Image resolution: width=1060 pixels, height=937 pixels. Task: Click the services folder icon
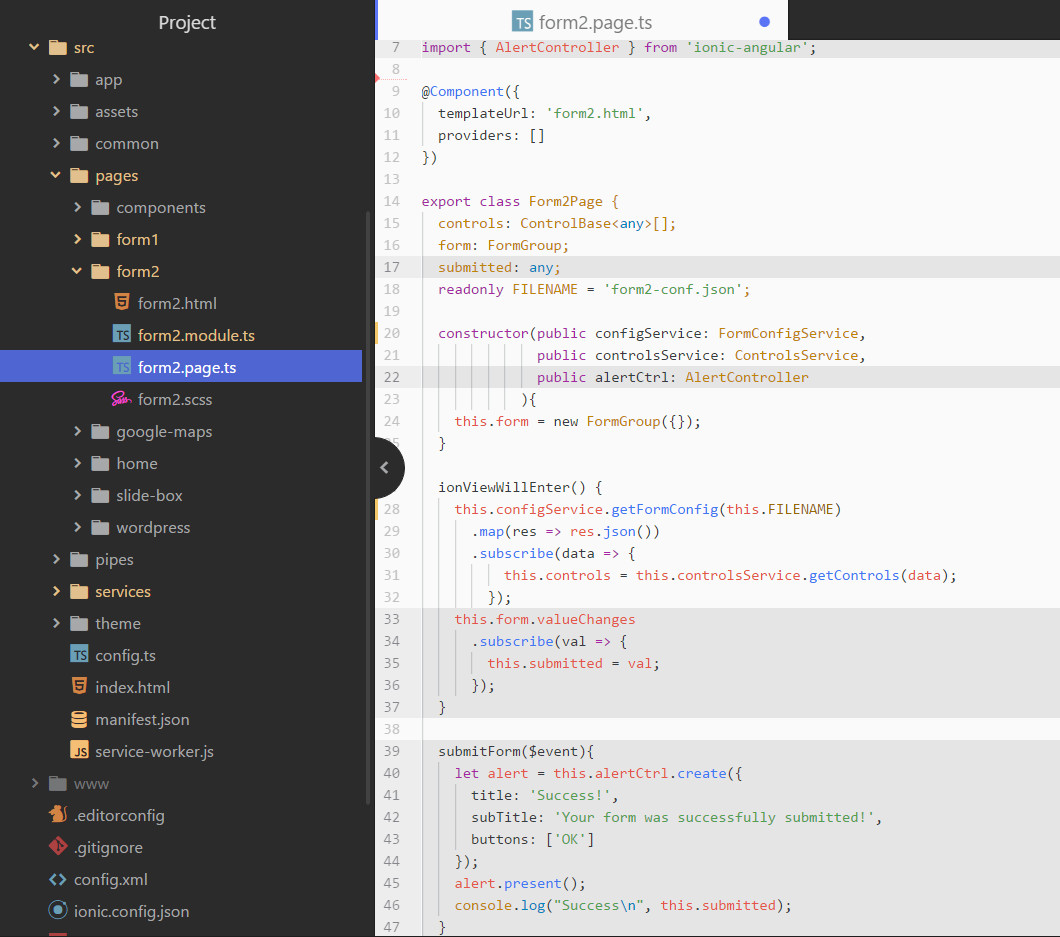pyautogui.click(x=79, y=592)
